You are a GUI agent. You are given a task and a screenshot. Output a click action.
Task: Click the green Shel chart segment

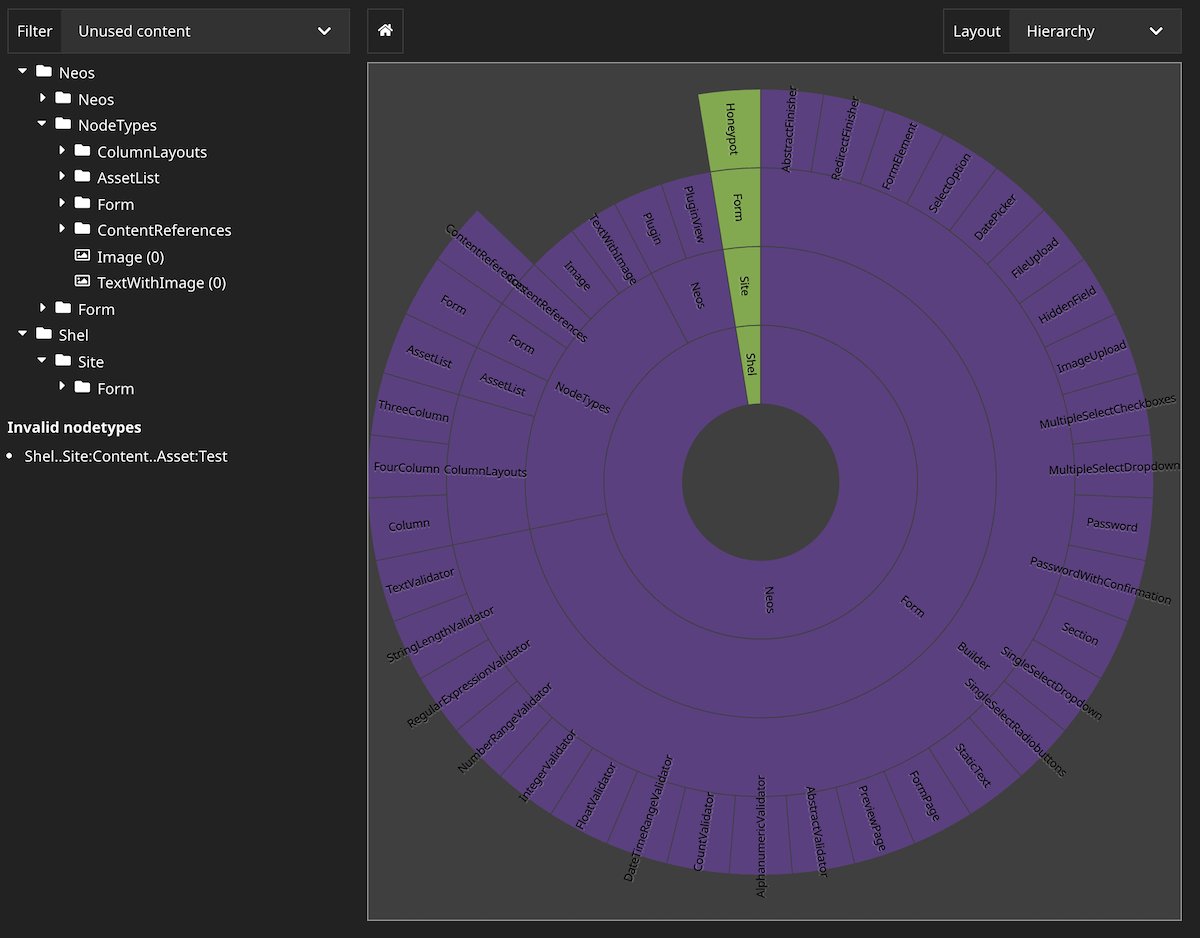[750, 364]
